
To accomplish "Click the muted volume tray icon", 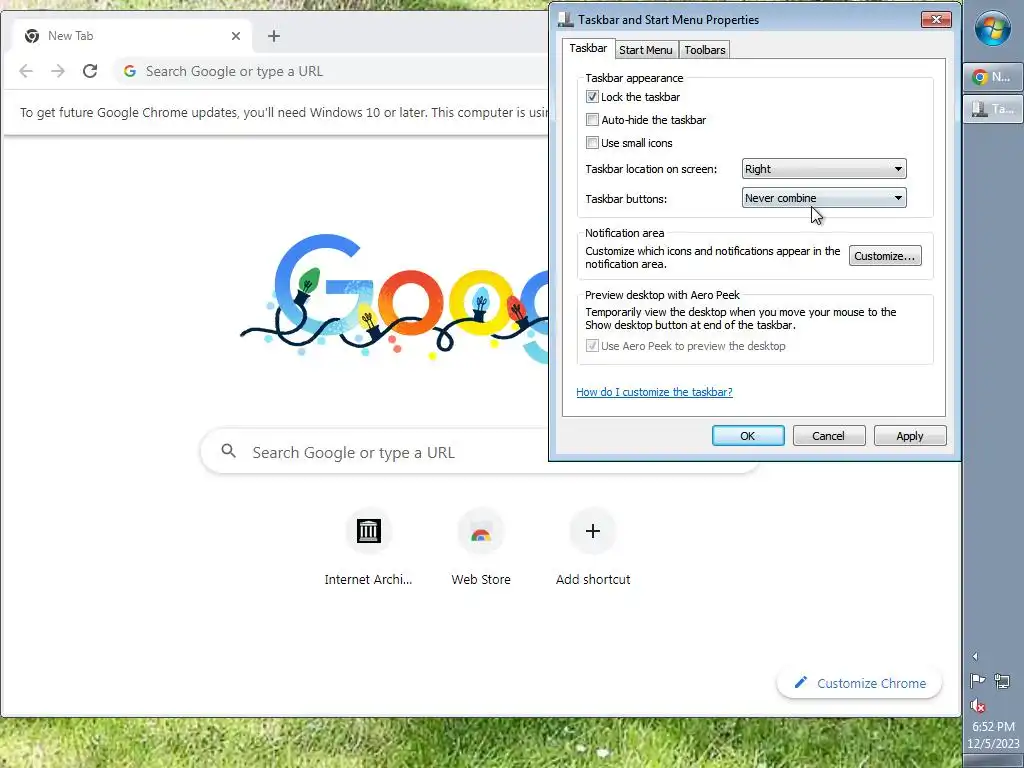I will (978, 705).
